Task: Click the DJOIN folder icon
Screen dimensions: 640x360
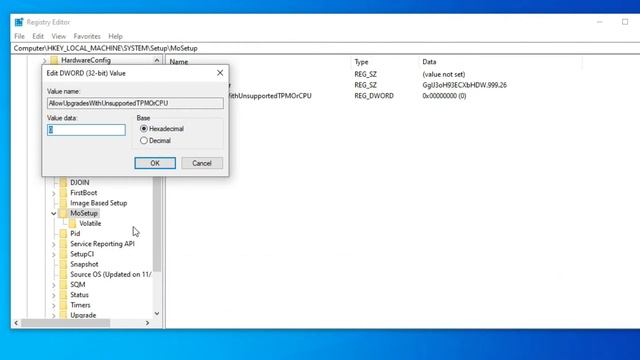Action: tap(63, 182)
